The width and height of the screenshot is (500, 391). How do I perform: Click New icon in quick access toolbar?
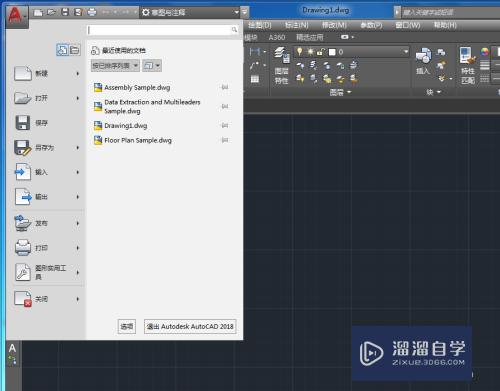click(38, 13)
